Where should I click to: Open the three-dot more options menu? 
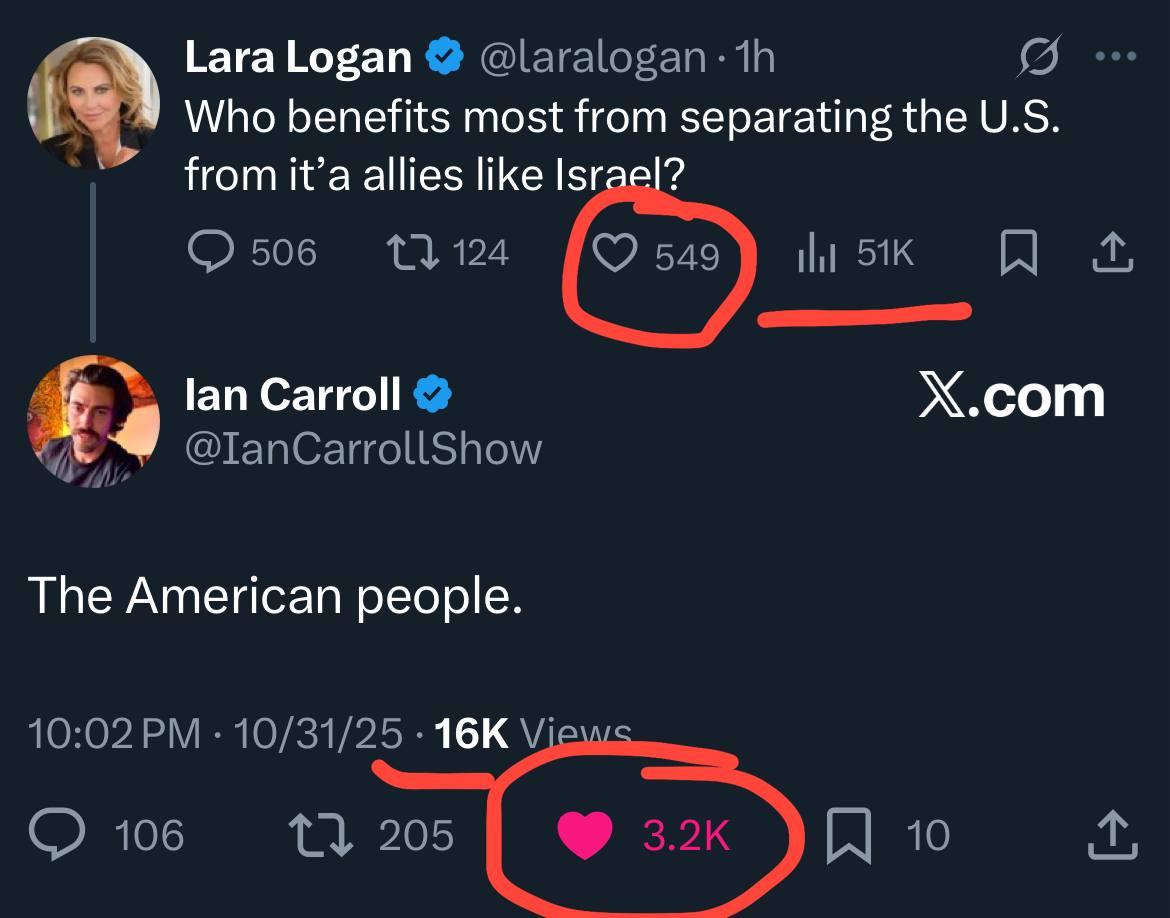pyautogui.click(x=1116, y=57)
